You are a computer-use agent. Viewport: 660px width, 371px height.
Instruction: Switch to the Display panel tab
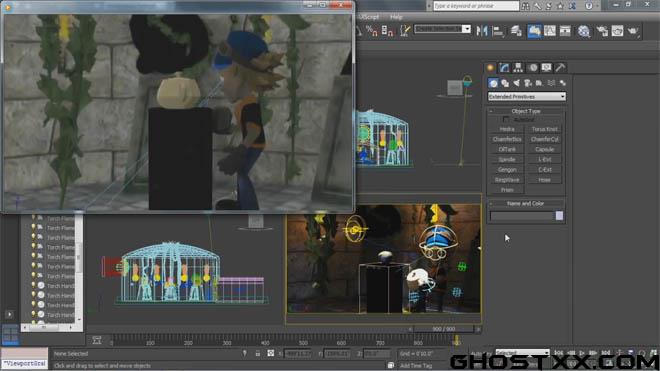coord(546,67)
